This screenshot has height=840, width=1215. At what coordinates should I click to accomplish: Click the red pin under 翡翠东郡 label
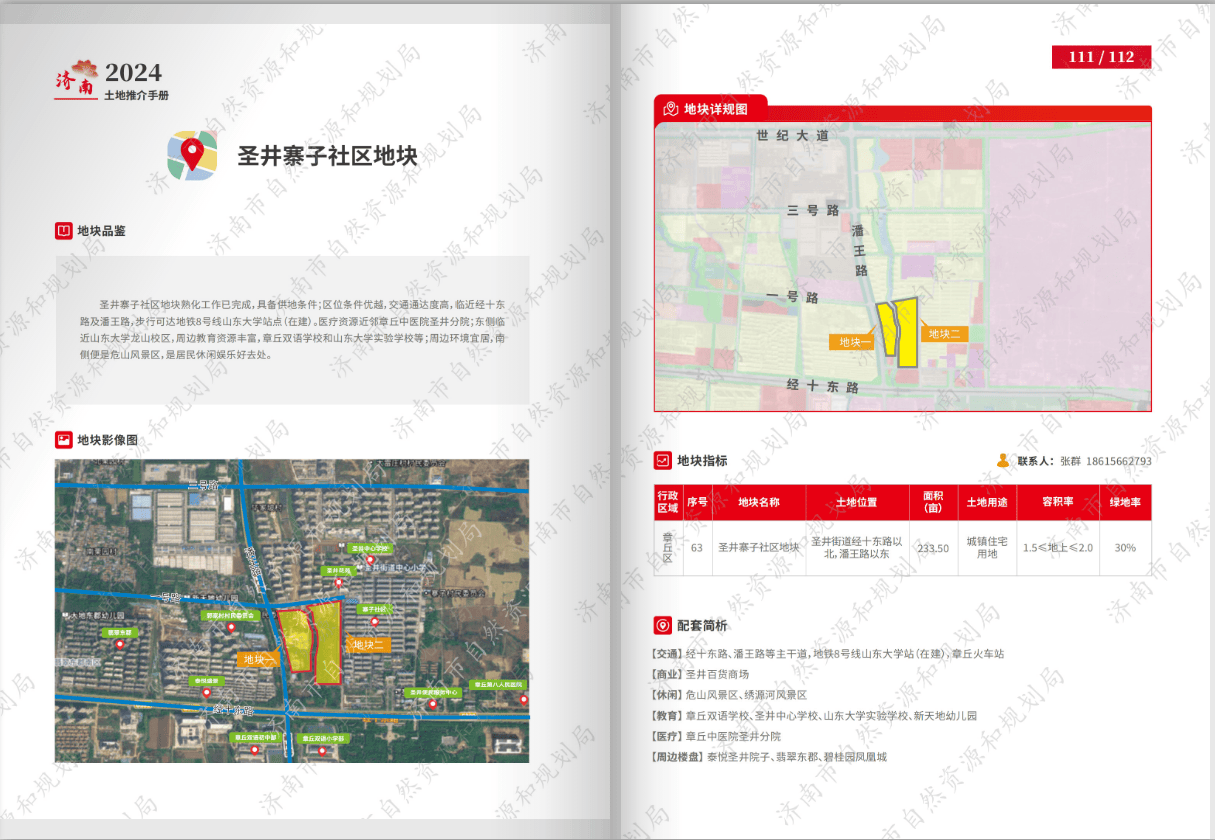(122, 643)
